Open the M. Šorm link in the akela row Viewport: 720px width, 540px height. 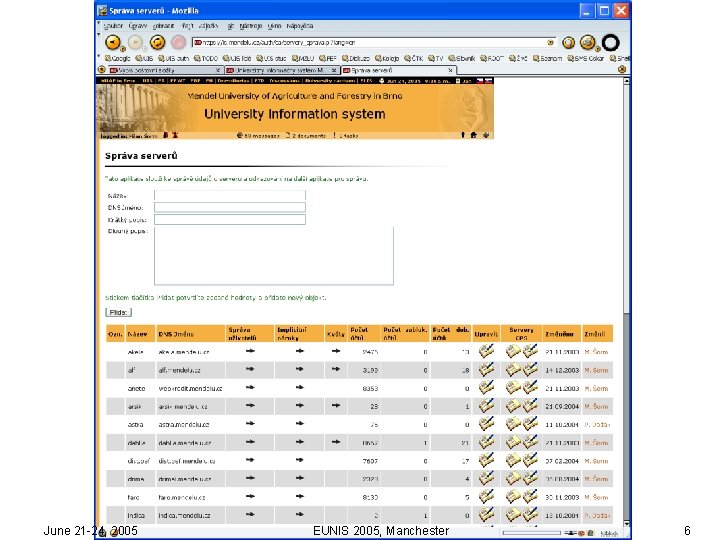596,352
